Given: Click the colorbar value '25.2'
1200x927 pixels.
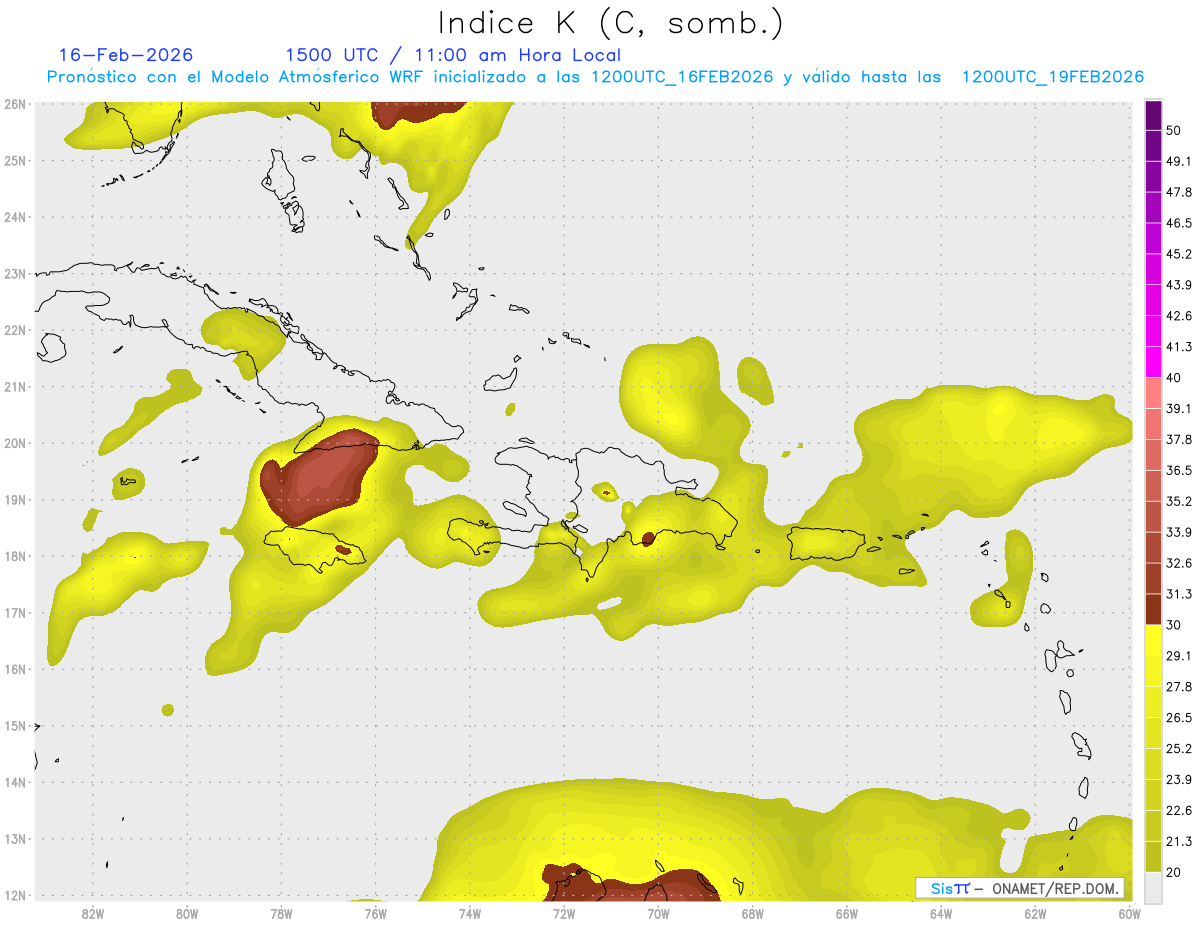Looking at the screenshot, I should [1178, 749].
